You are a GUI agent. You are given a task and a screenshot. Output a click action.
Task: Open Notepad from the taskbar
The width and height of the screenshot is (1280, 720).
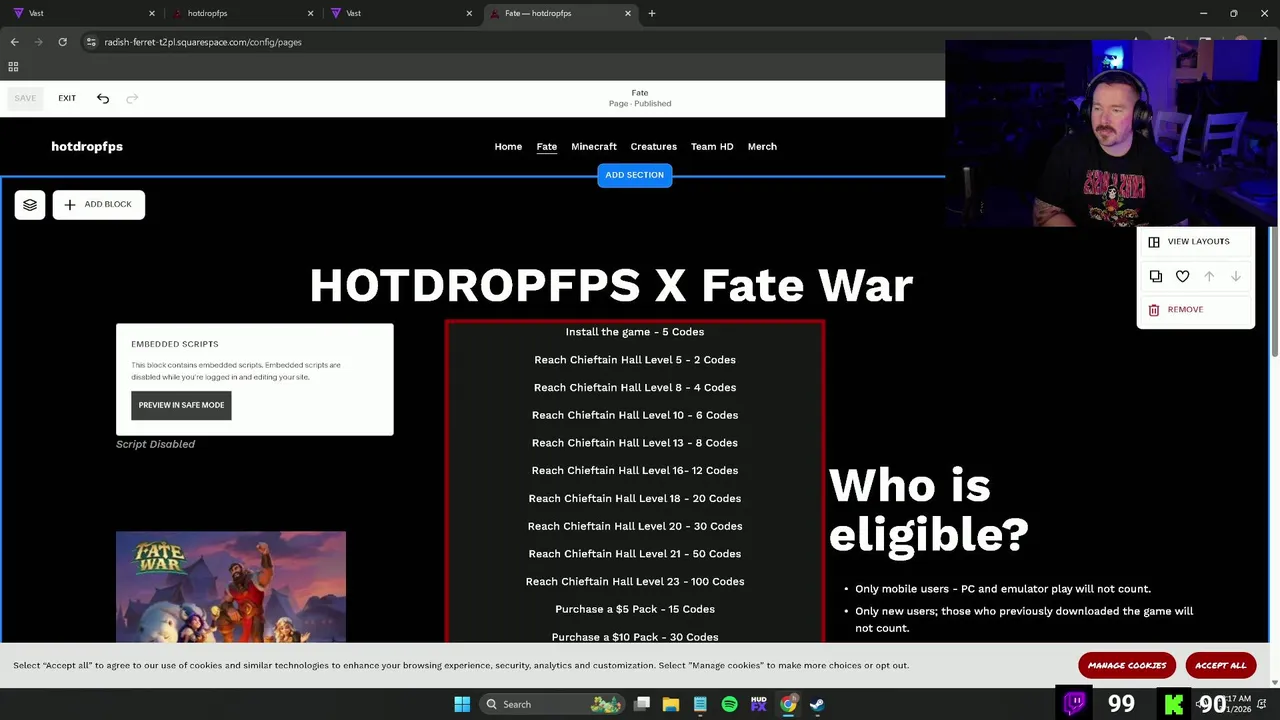coord(700,704)
